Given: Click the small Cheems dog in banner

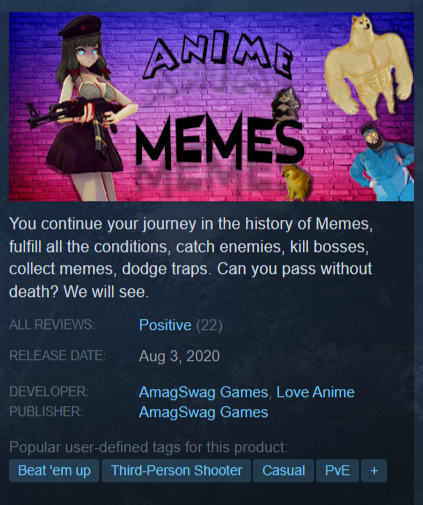Looking at the screenshot, I should pyautogui.click(x=296, y=183).
